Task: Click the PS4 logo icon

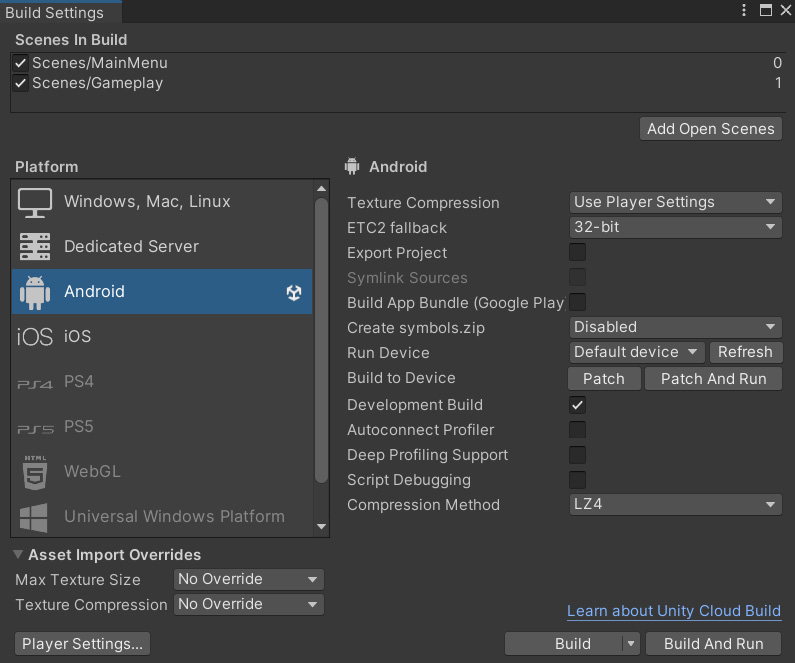Action: point(34,384)
